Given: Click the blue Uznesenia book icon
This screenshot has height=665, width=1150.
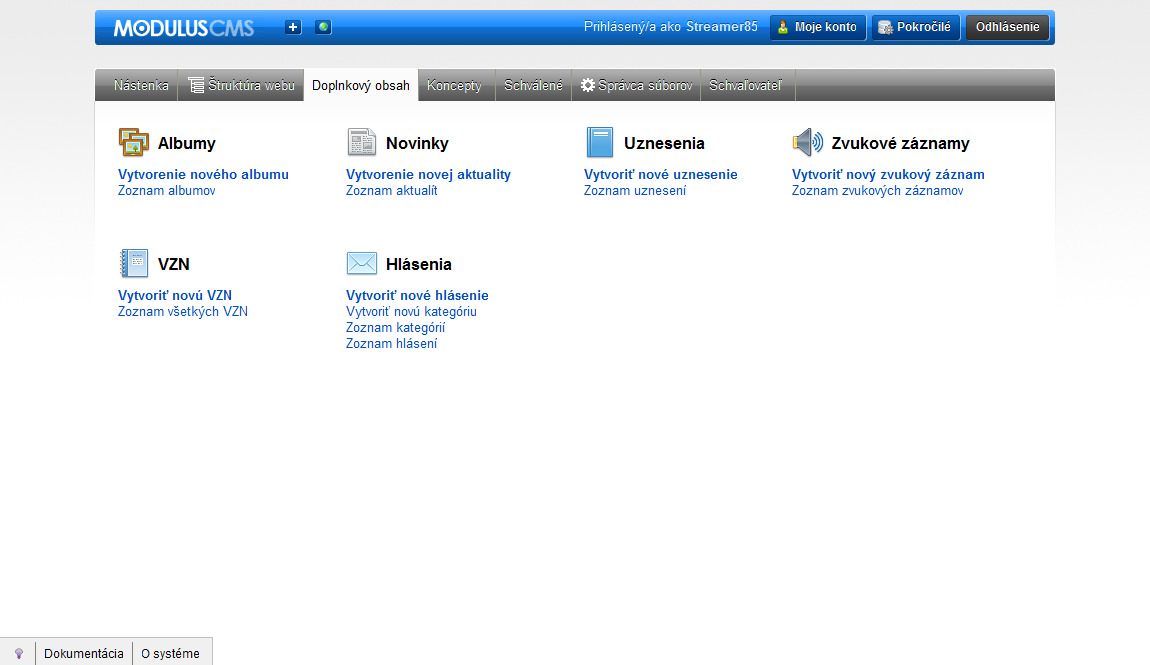Looking at the screenshot, I should pyautogui.click(x=599, y=143).
